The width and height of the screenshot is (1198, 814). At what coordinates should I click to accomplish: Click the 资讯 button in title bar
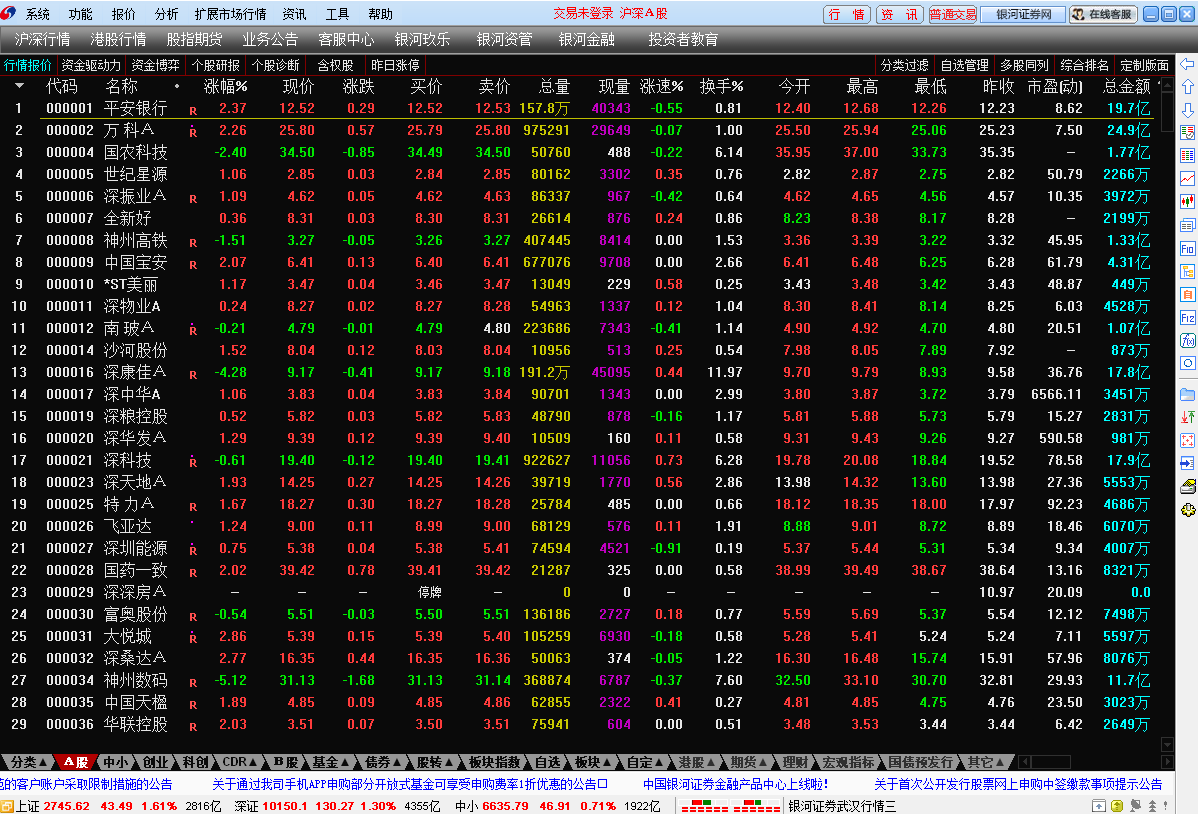(899, 15)
